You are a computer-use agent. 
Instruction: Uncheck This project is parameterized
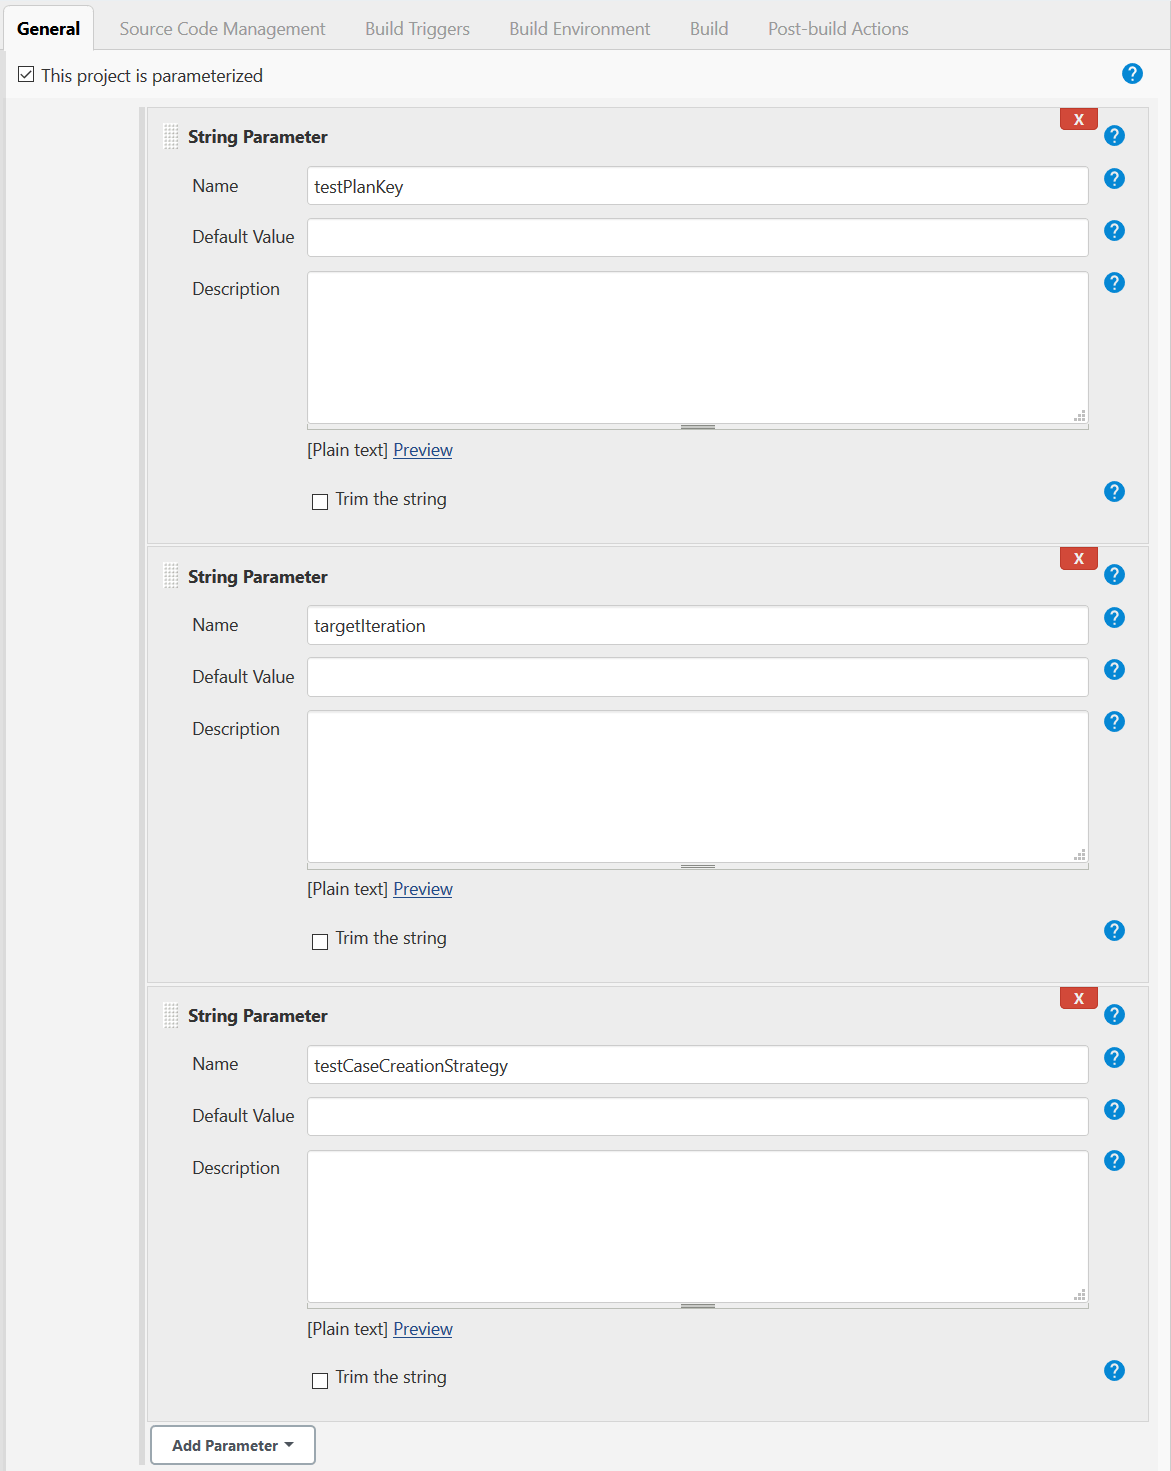tap(25, 73)
